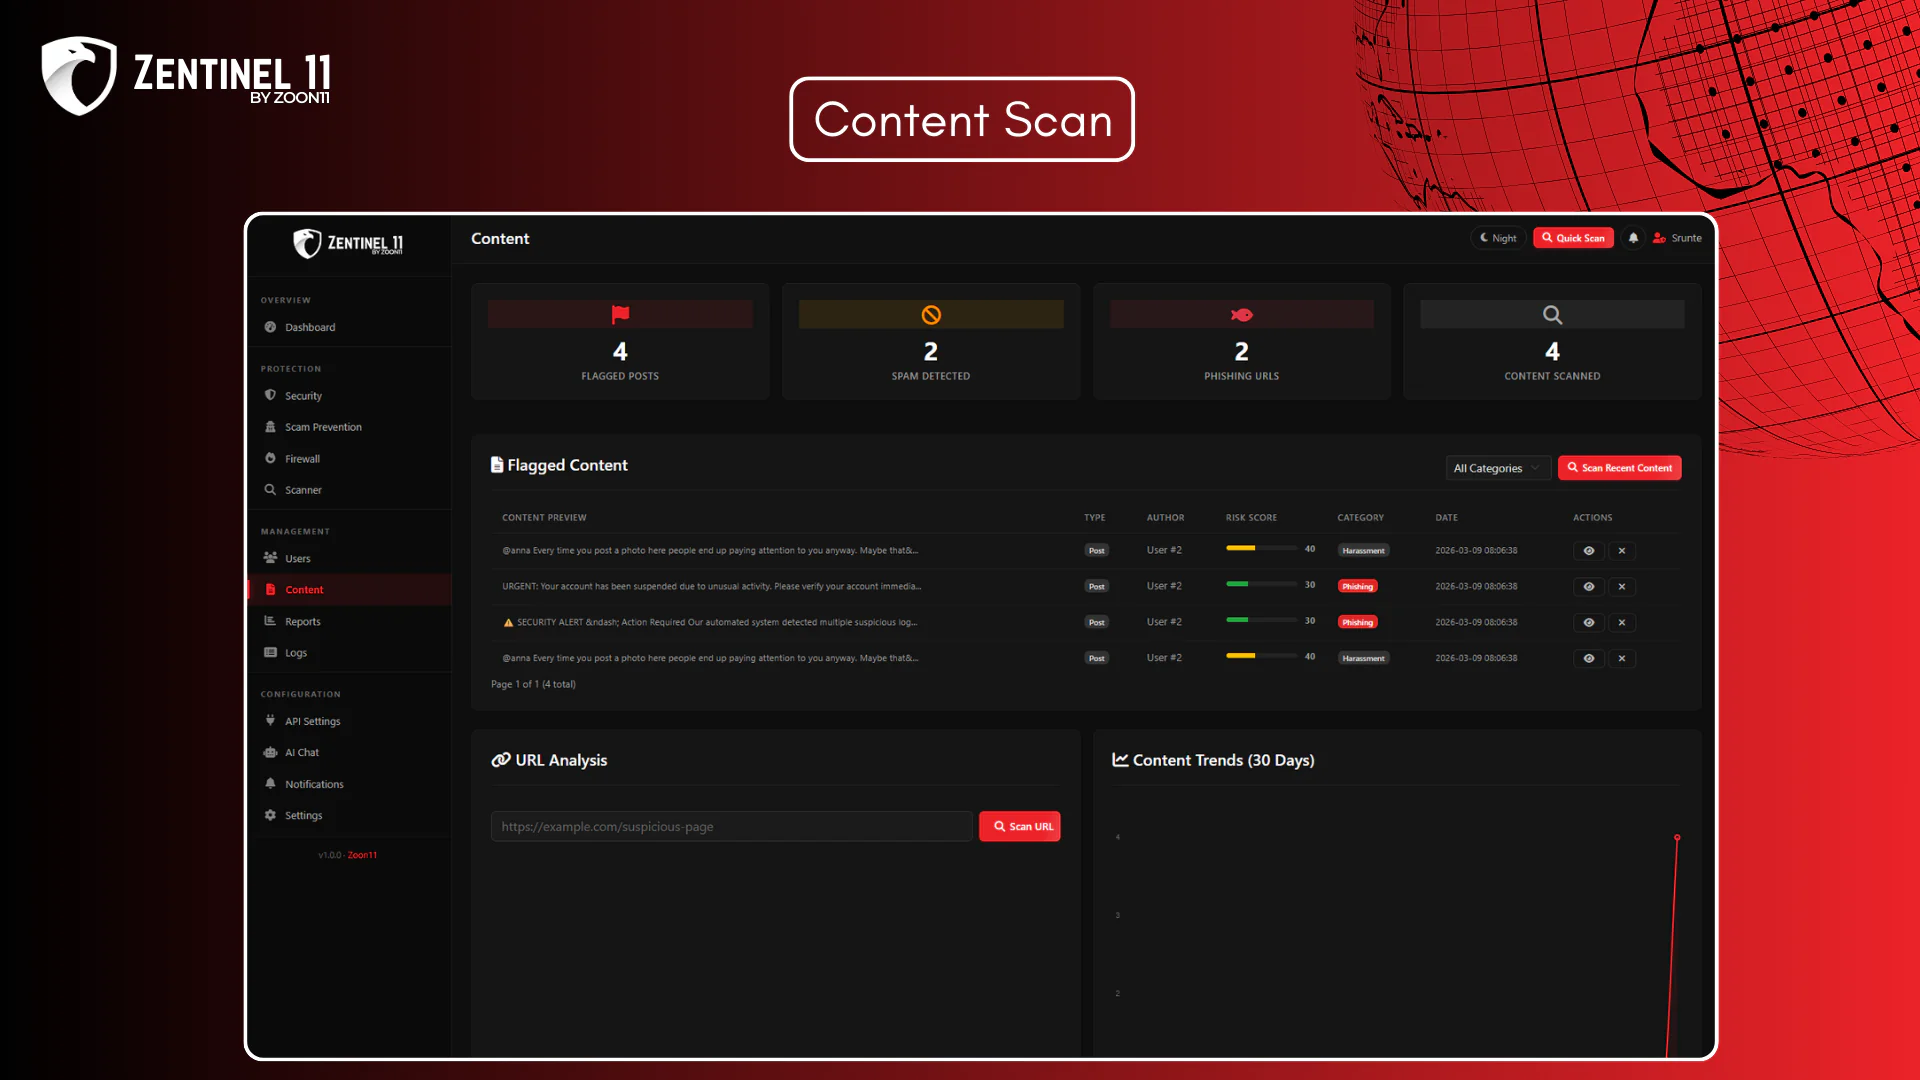Open Notifications in sidebar
Screen dimensions: 1920x1080
[x=349, y=784]
